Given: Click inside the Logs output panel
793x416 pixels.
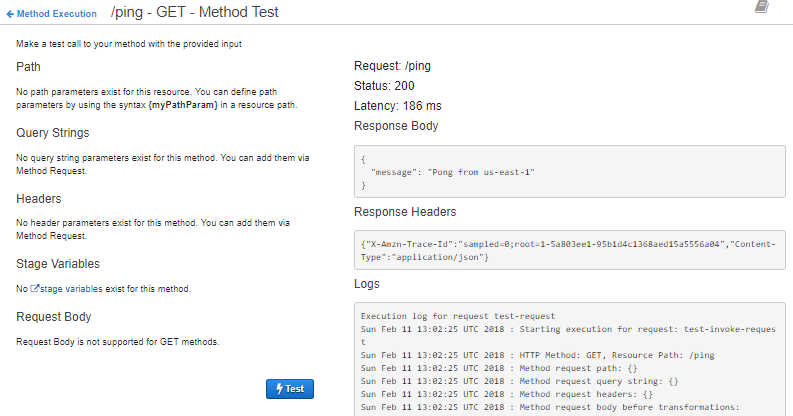Looking at the screenshot, I should point(570,360).
